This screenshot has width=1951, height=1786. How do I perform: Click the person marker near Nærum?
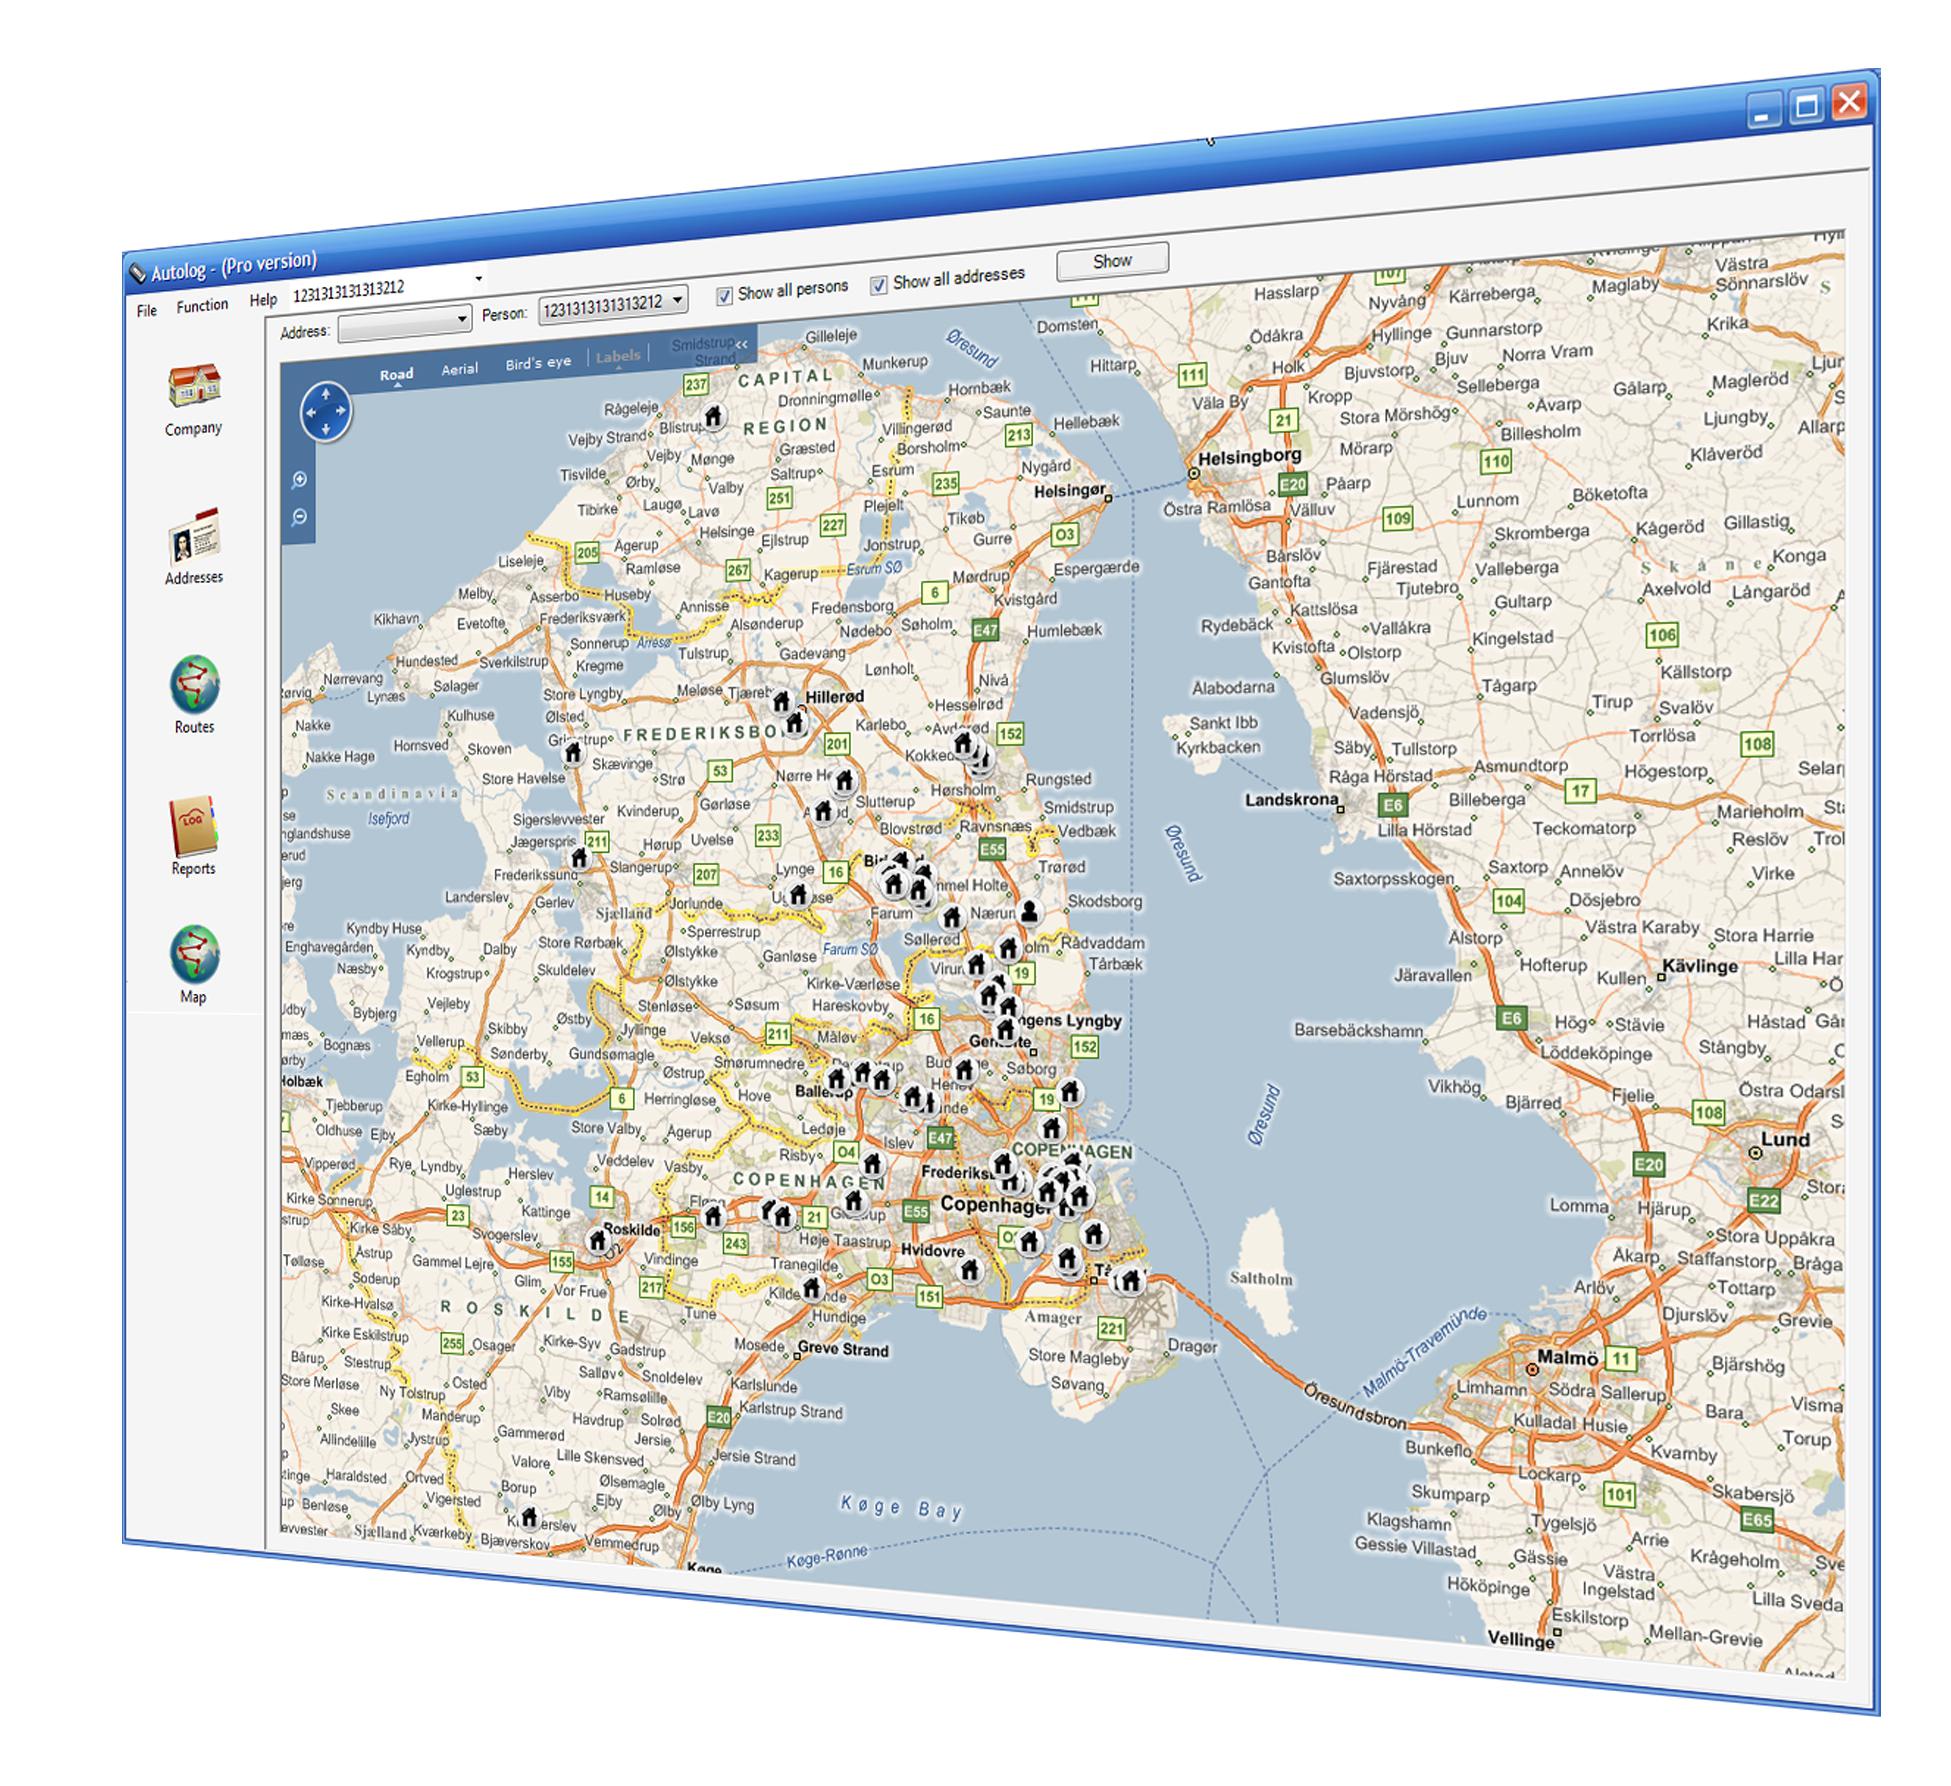click(x=1028, y=911)
